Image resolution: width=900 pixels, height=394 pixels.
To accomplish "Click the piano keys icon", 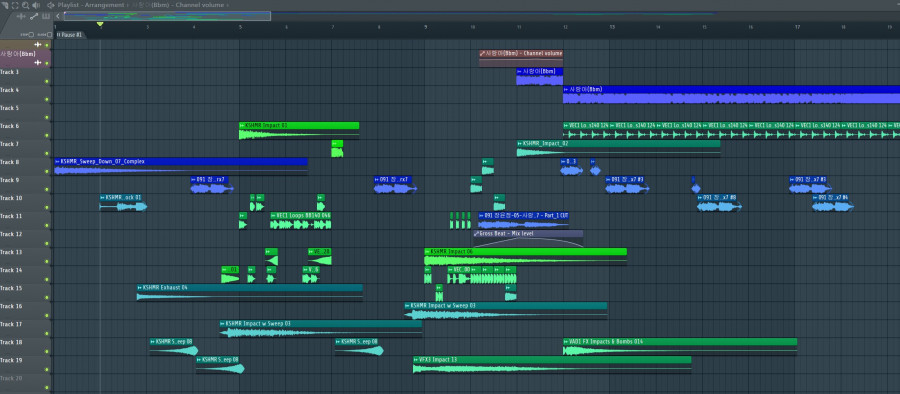I will pyautogui.click(x=46, y=16).
